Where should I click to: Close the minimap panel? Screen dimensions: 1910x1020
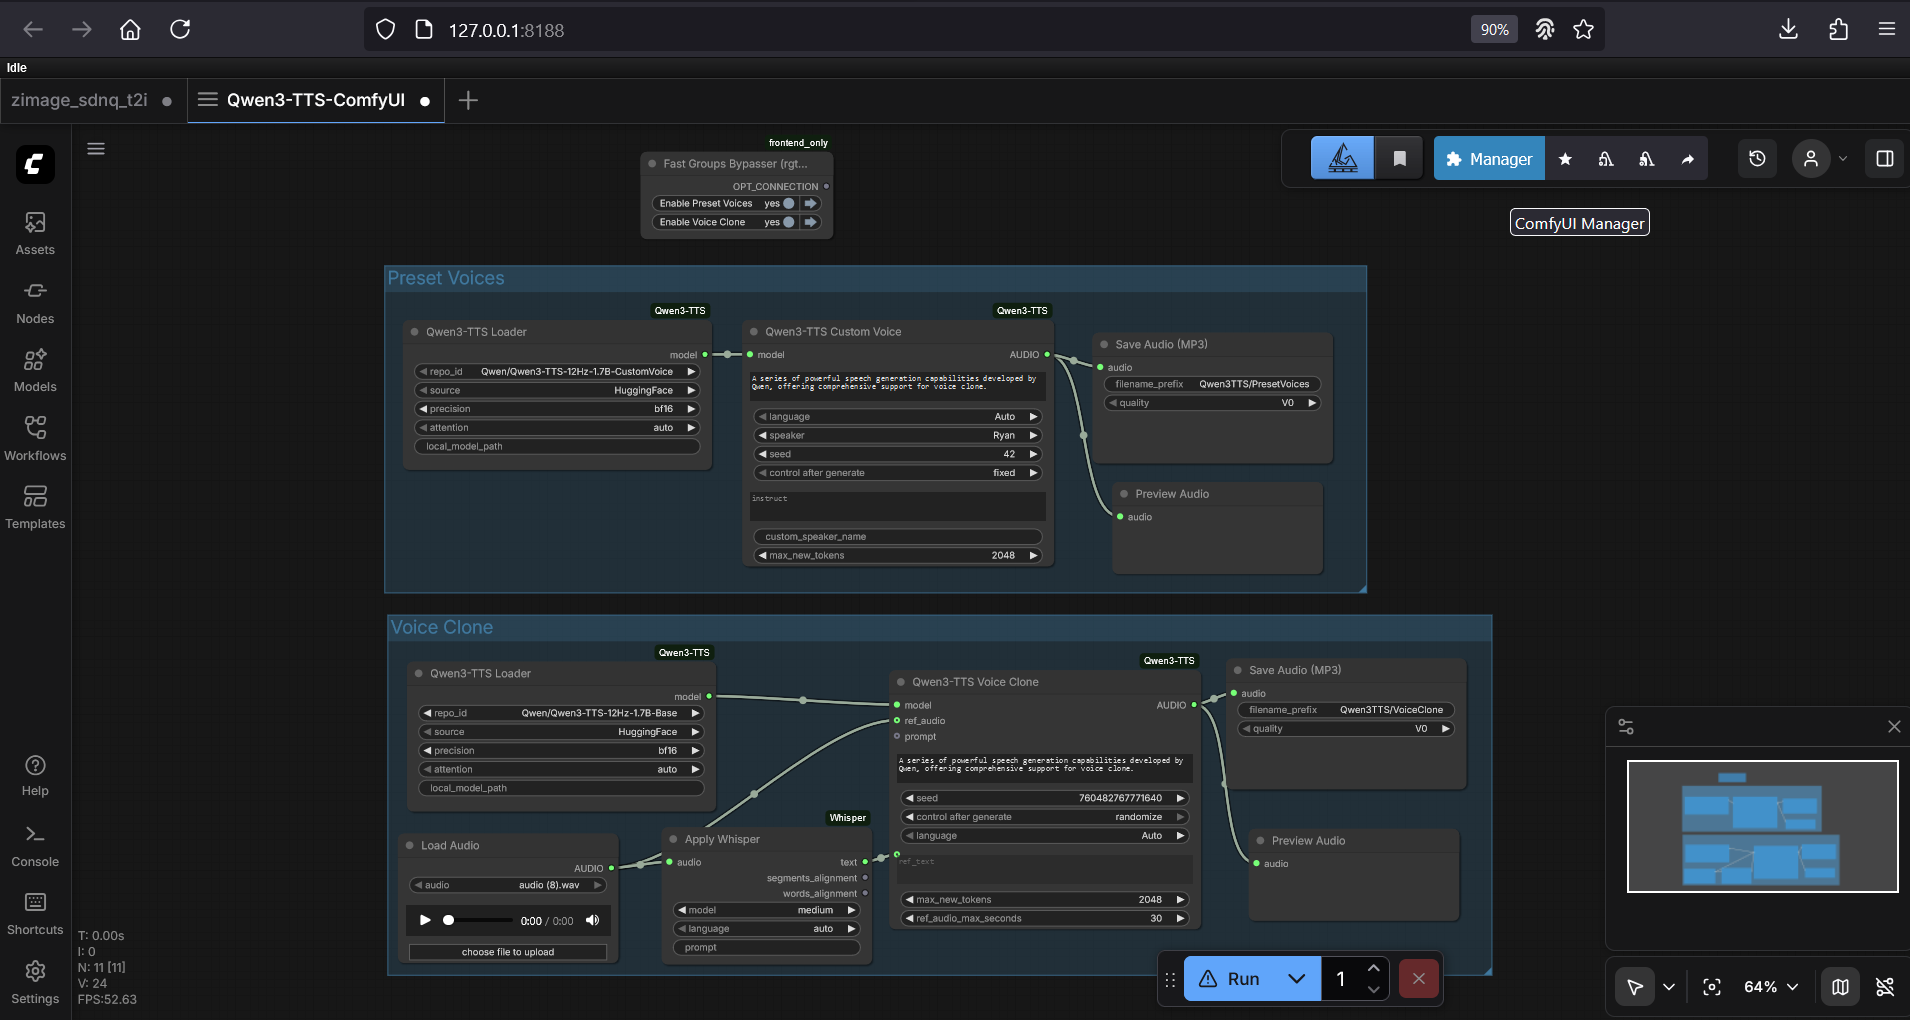[1894, 727]
